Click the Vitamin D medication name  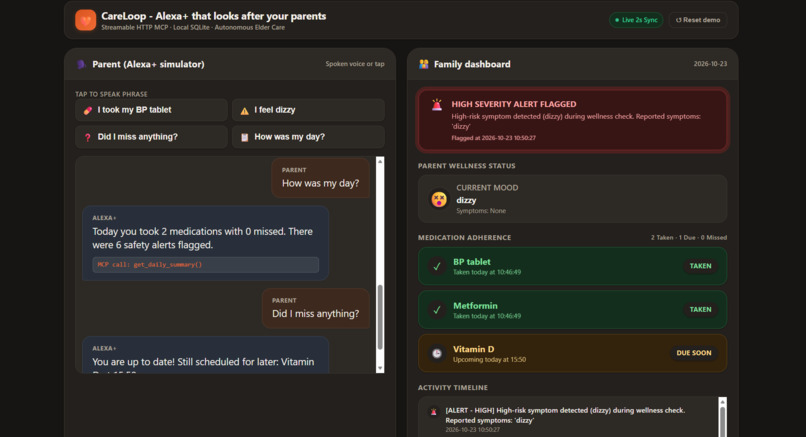coord(473,349)
